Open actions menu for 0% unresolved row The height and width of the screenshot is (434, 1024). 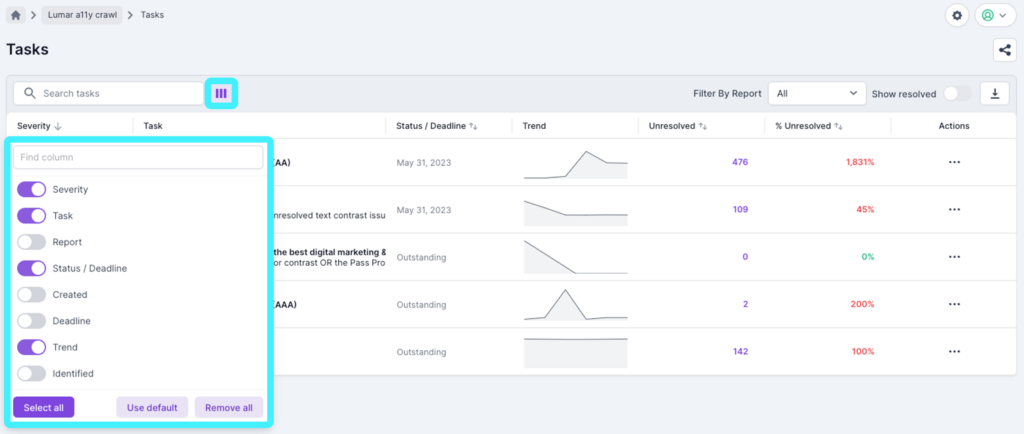pos(954,257)
